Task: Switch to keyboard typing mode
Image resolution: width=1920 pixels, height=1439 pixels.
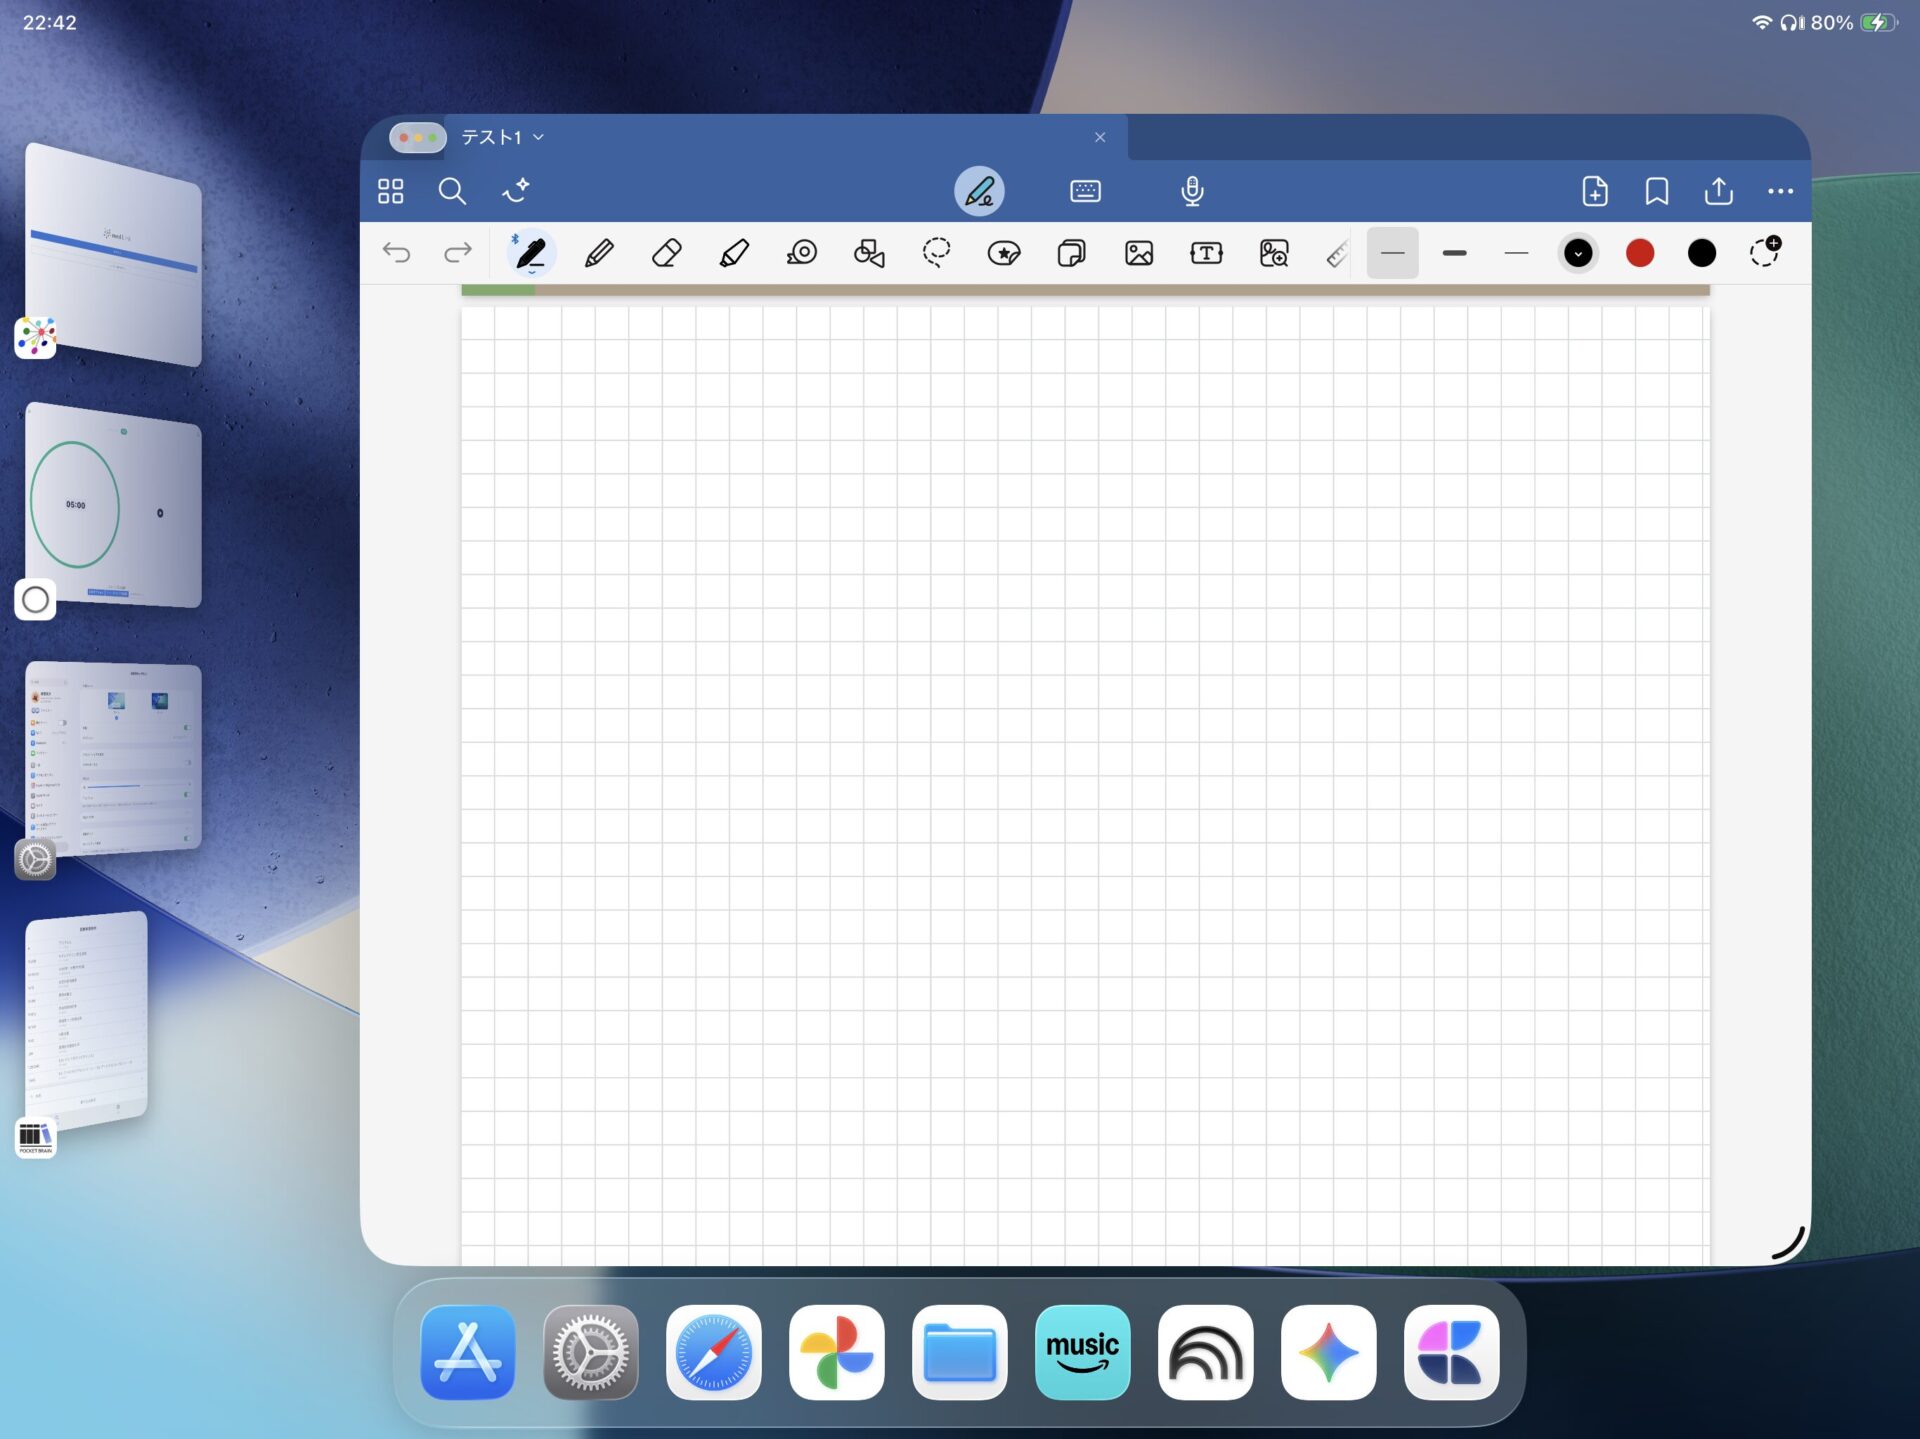Action: (x=1085, y=191)
